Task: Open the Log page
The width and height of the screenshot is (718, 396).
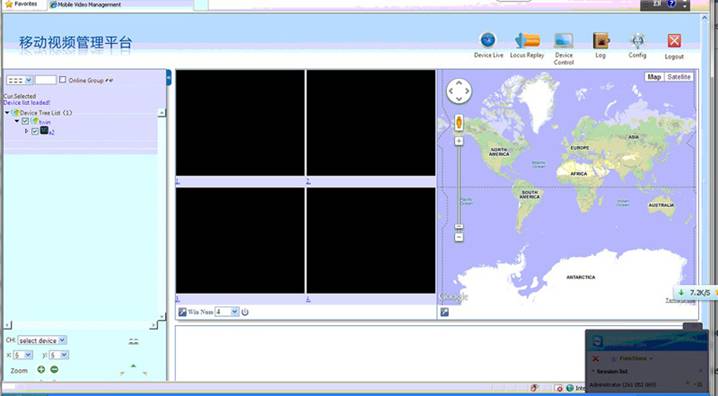Action: 600,45
